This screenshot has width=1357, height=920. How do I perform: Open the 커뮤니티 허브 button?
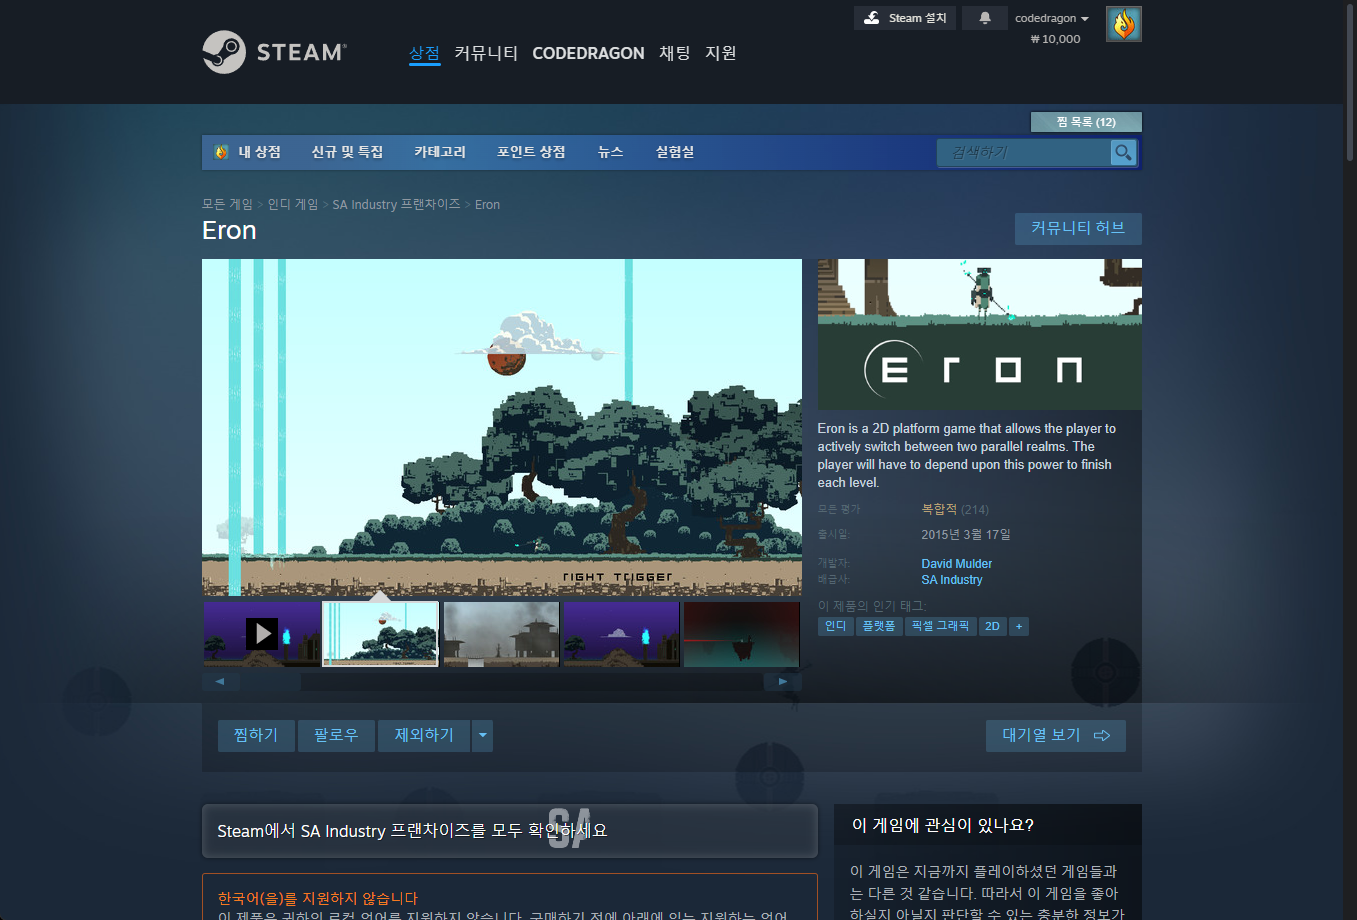(1078, 228)
